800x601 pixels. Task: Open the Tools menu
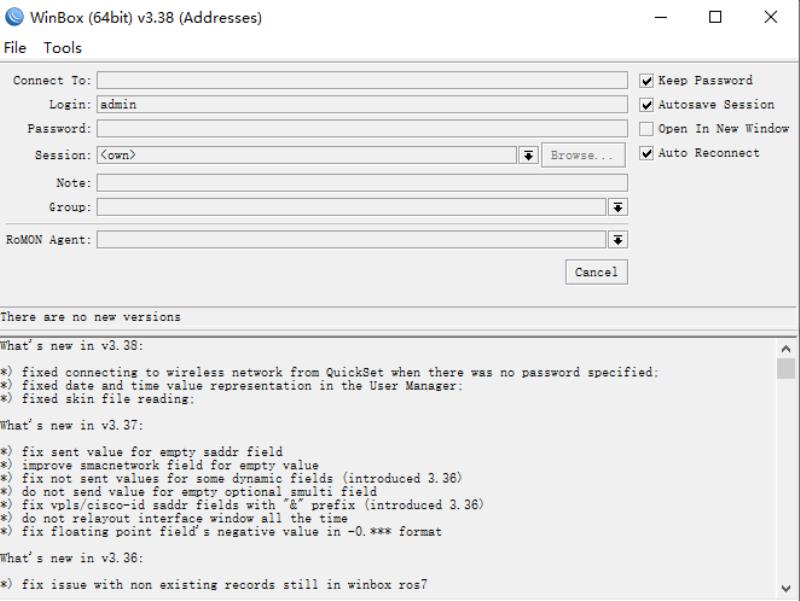click(x=62, y=47)
